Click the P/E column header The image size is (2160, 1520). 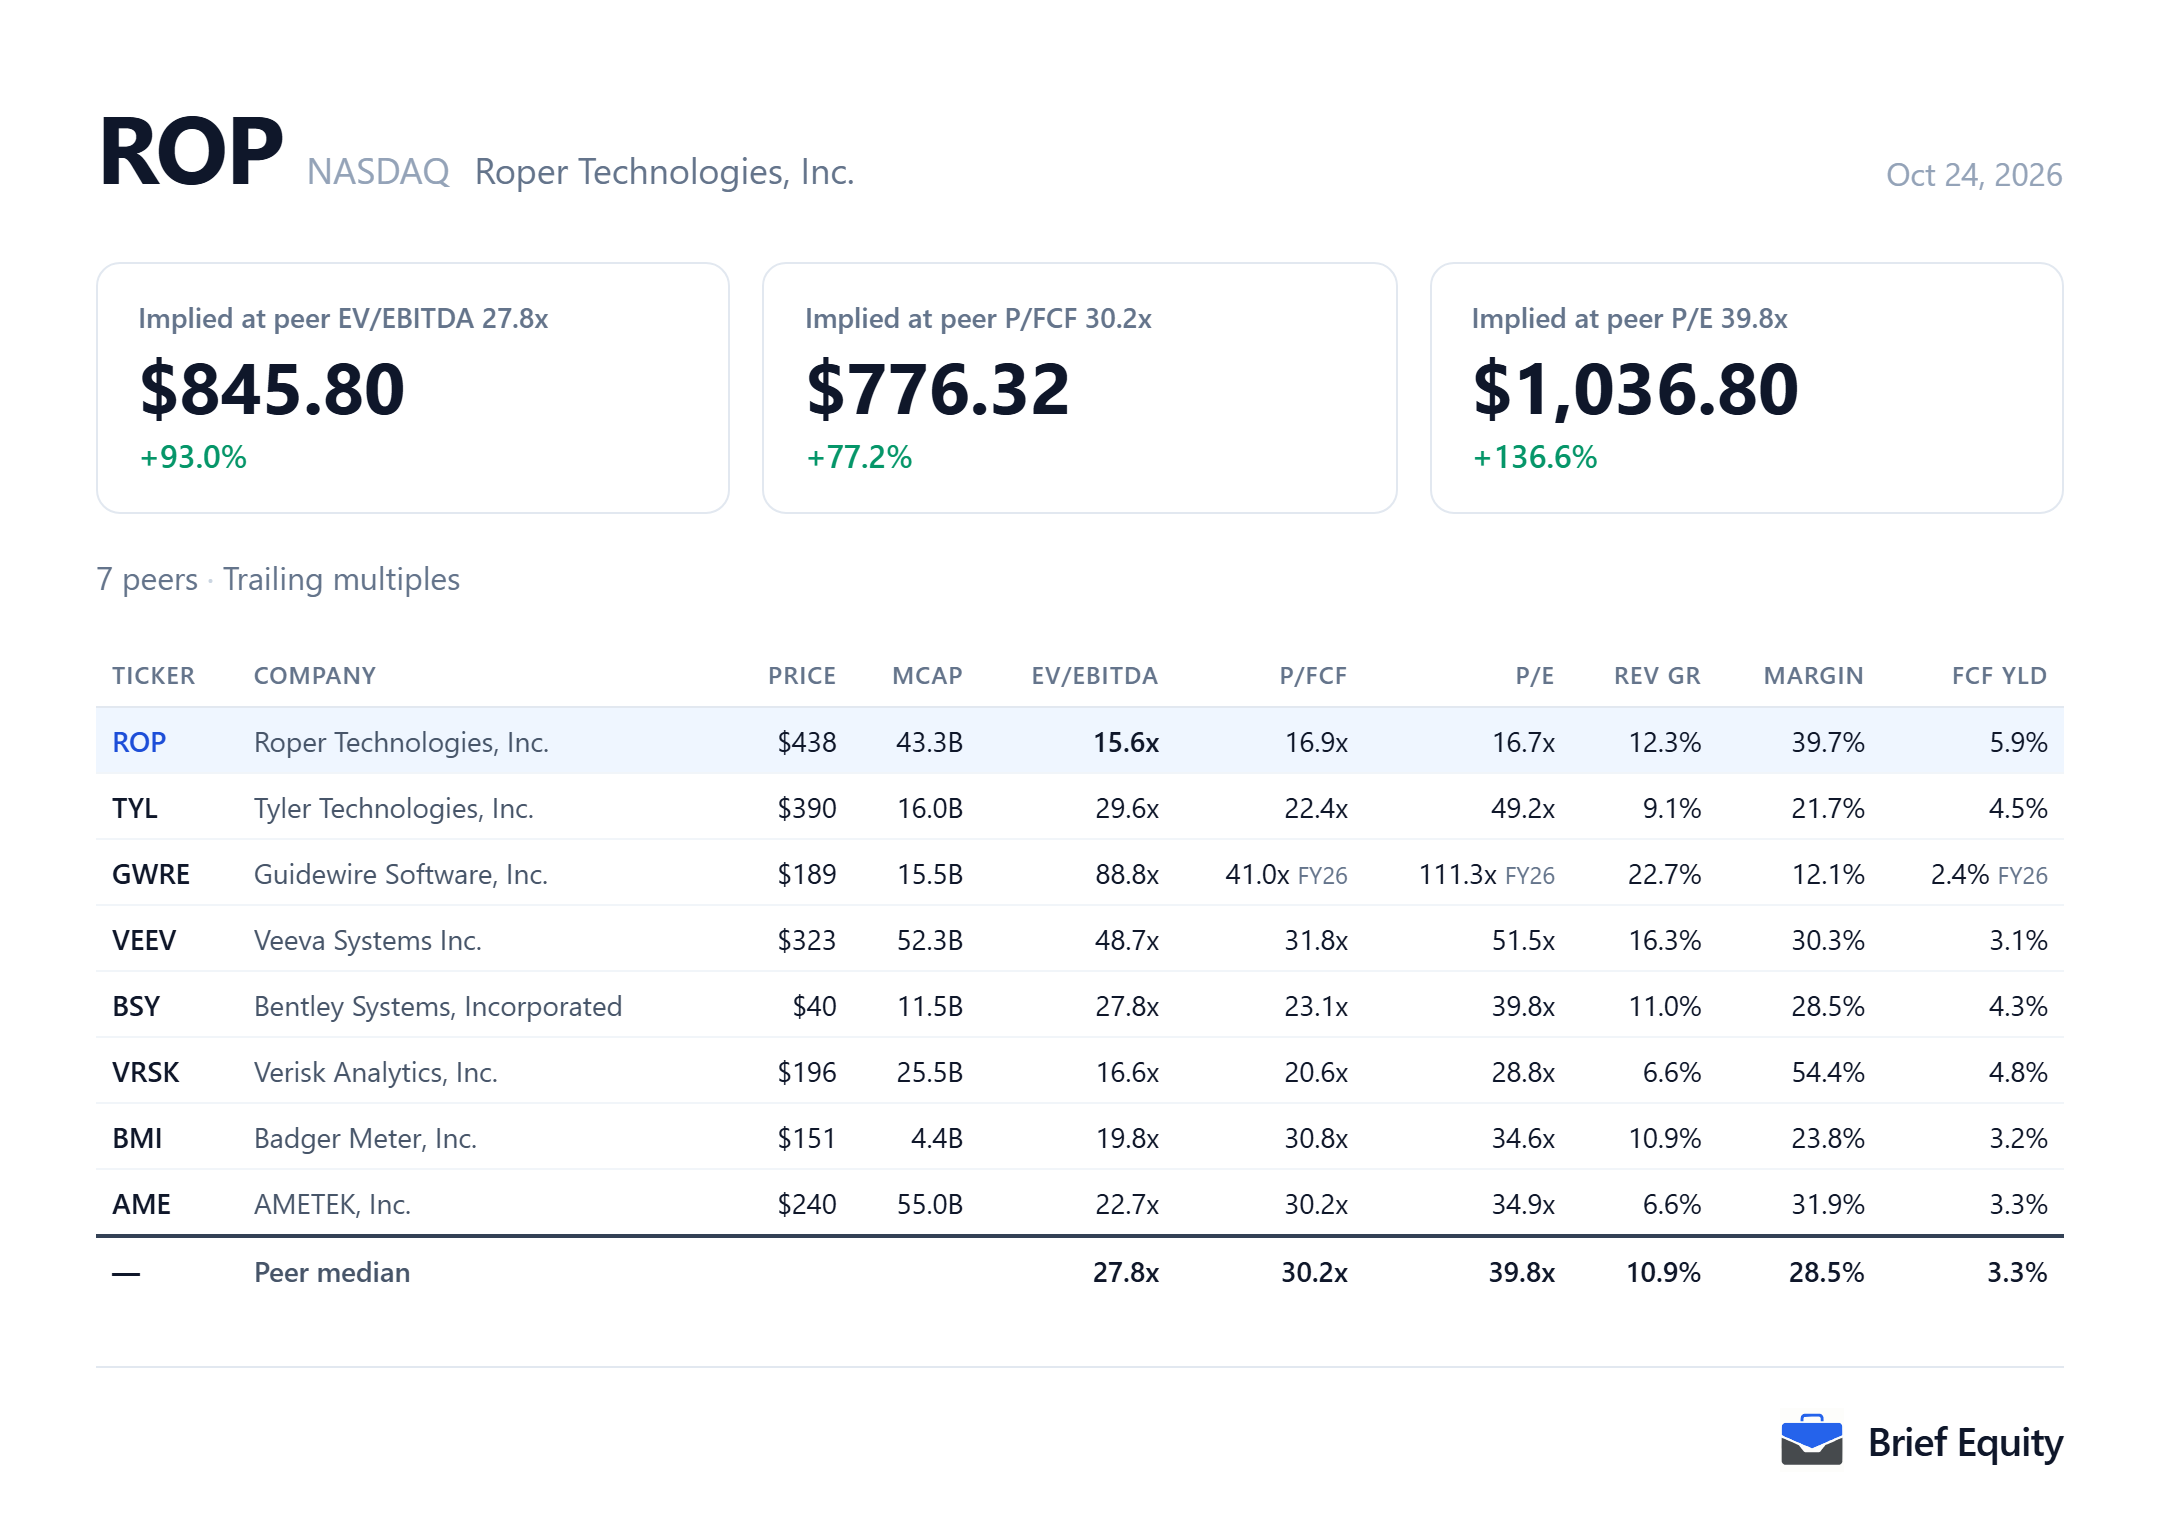pyautogui.click(x=1534, y=676)
